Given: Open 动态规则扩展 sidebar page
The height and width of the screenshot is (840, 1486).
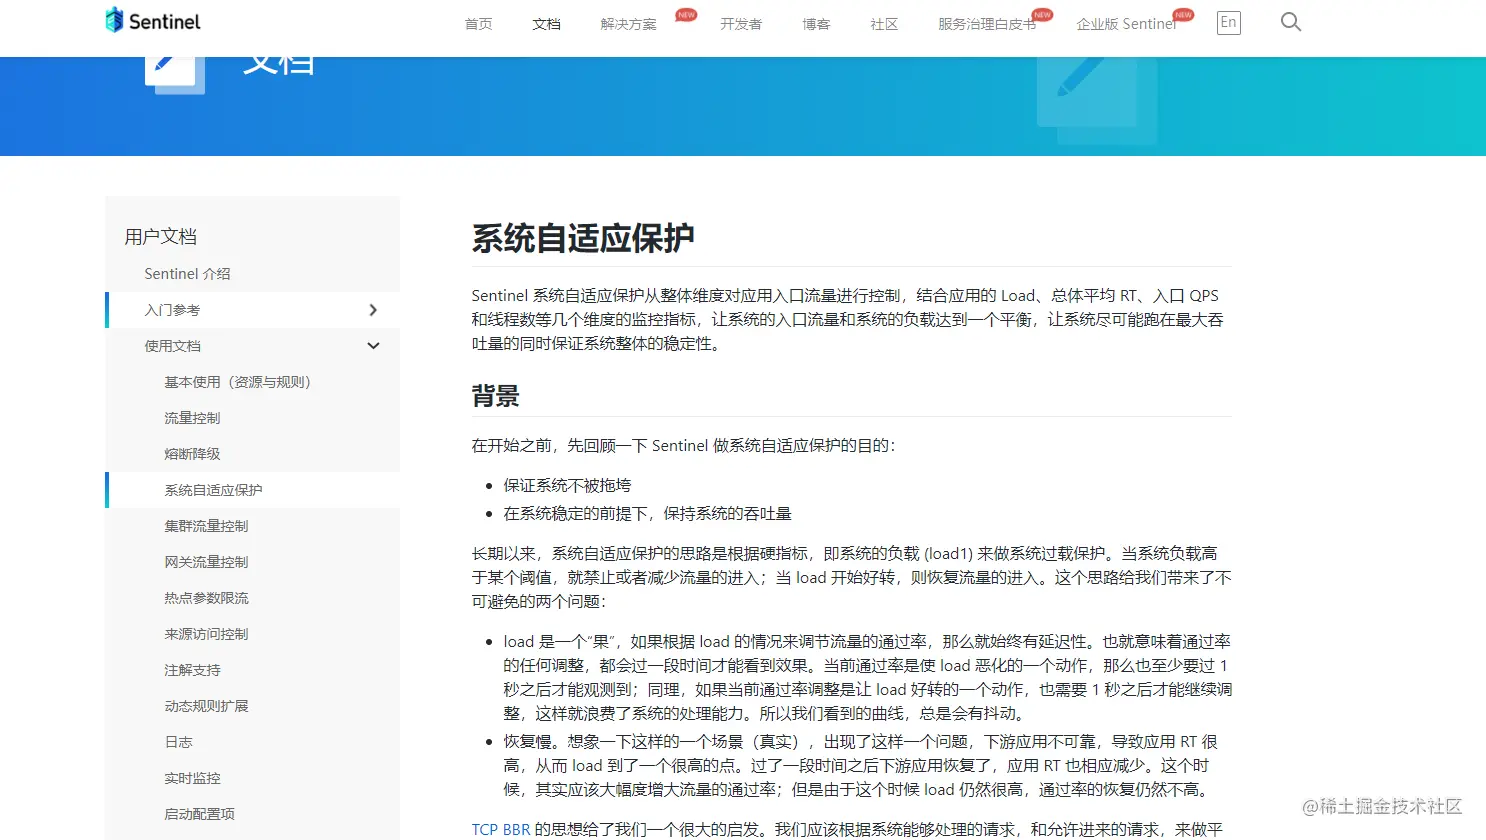Looking at the screenshot, I should pyautogui.click(x=206, y=706).
